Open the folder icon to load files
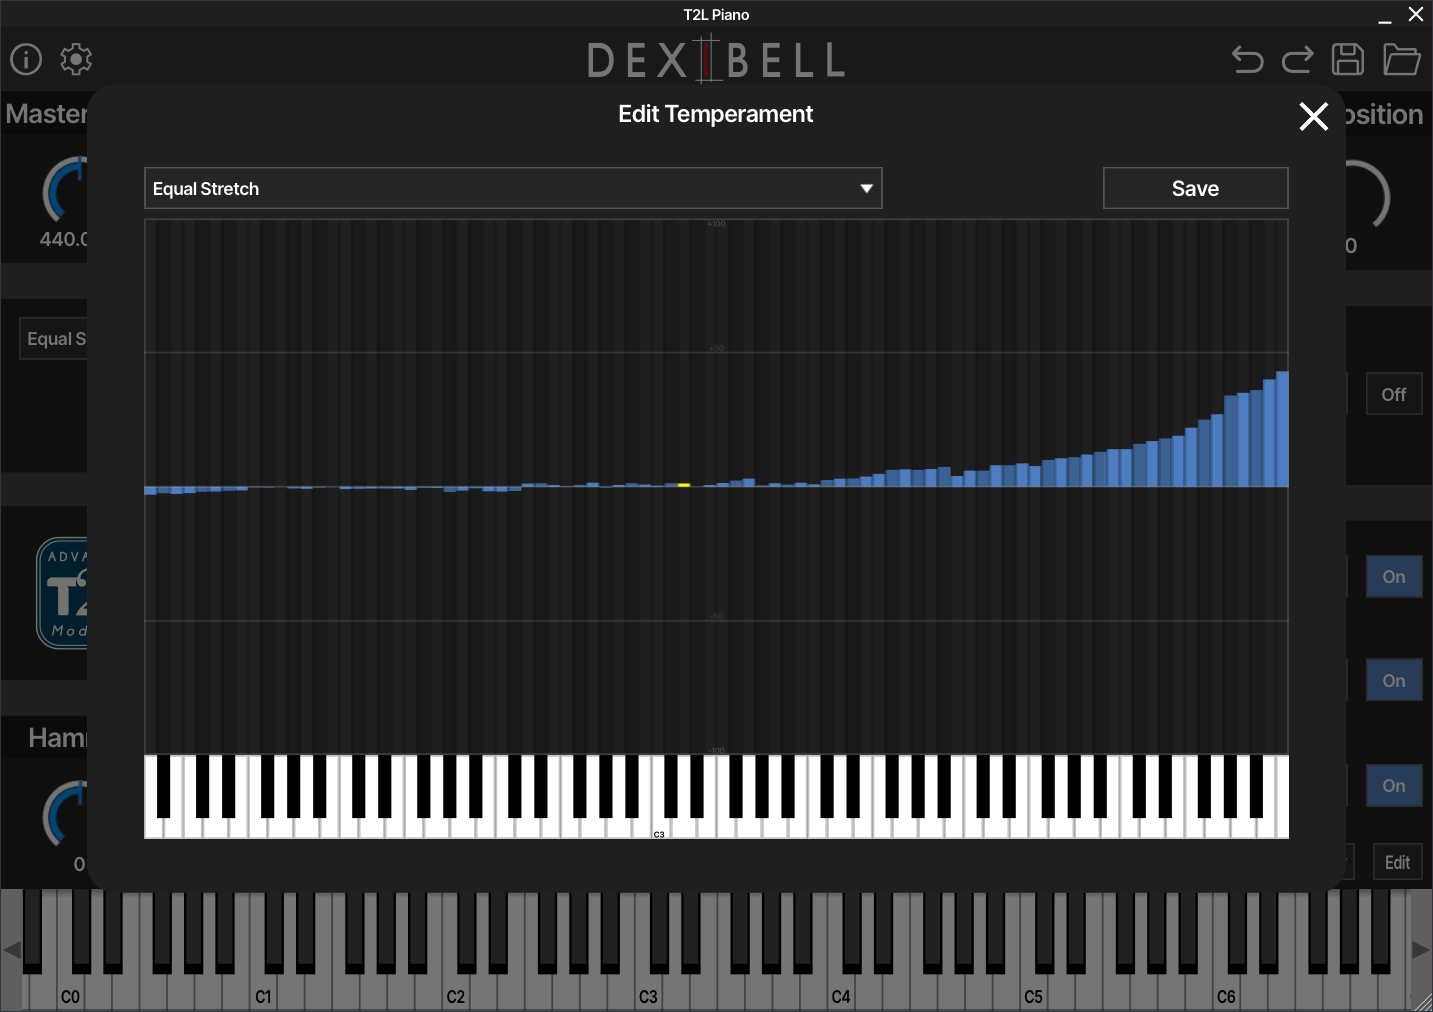Viewport: 1433px width, 1012px height. (x=1401, y=60)
